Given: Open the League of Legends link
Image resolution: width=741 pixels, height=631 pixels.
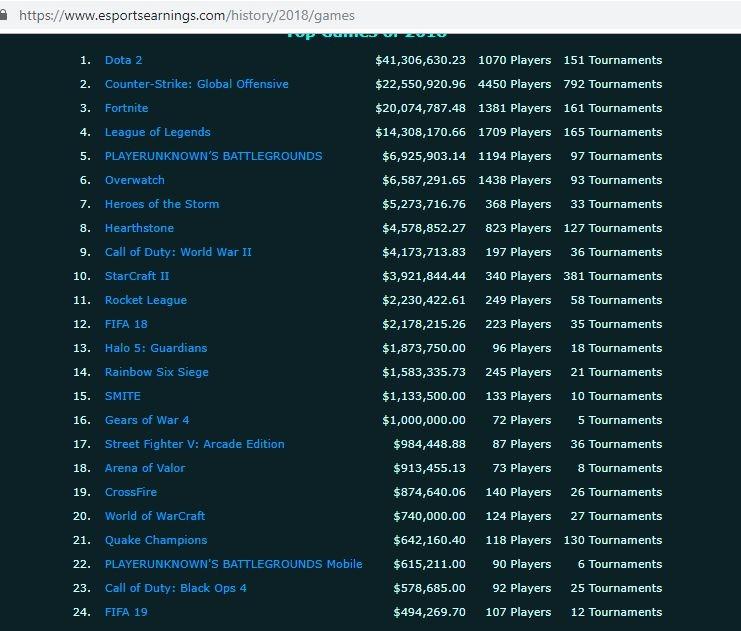Looking at the screenshot, I should tap(157, 132).
